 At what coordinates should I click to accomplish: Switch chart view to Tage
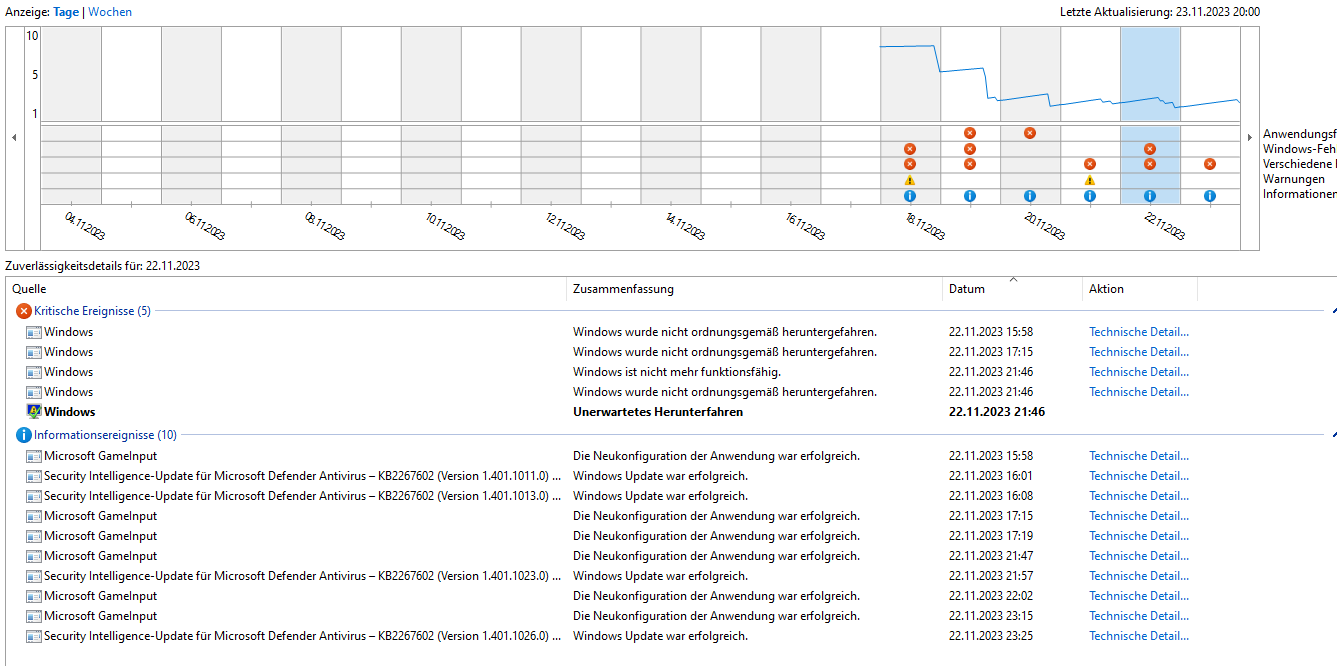[x=66, y=12]
